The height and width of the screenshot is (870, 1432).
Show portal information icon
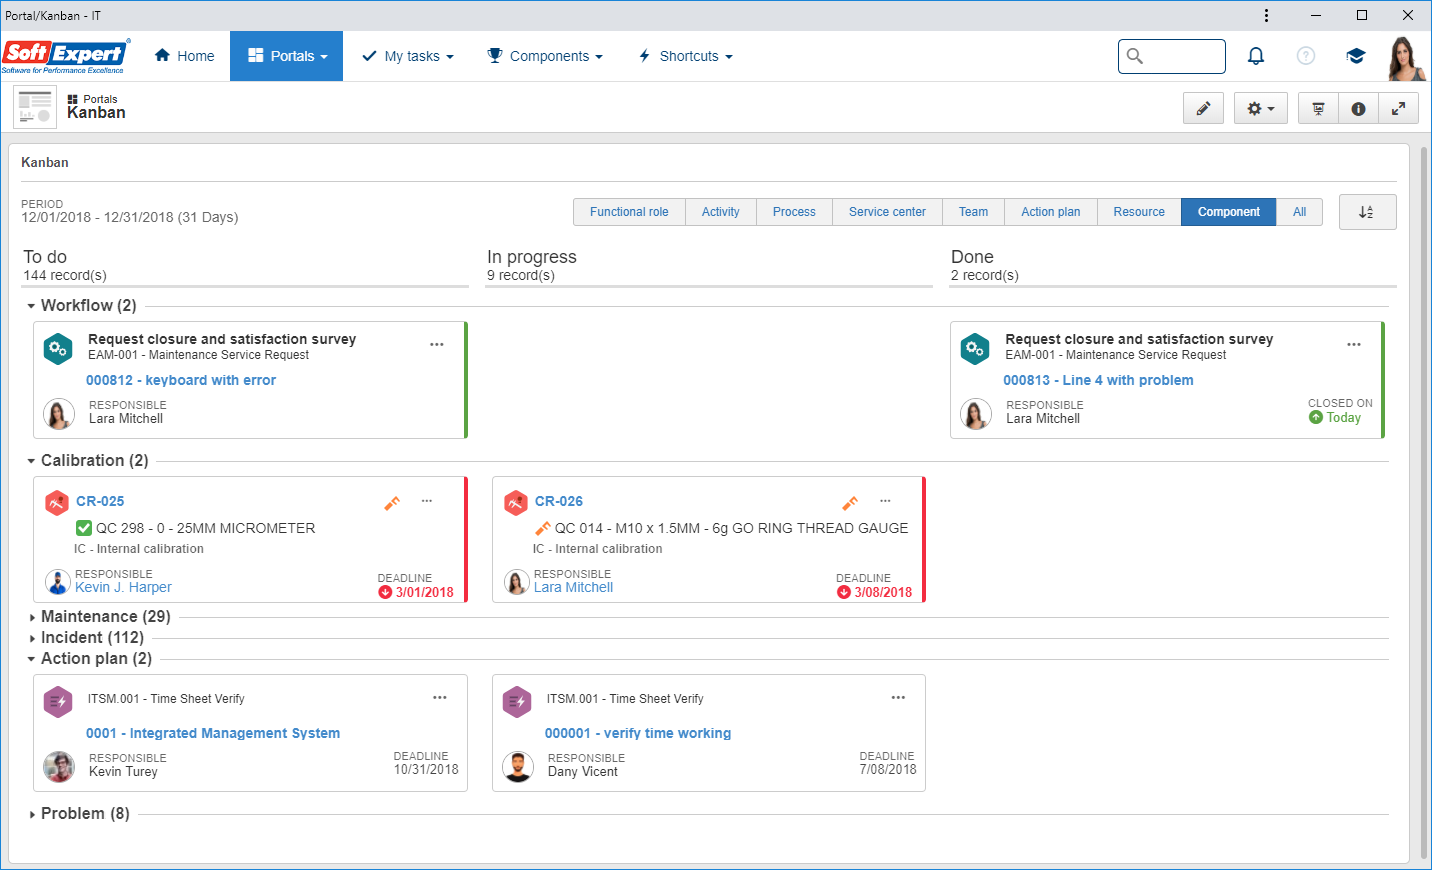point(1358,109)
